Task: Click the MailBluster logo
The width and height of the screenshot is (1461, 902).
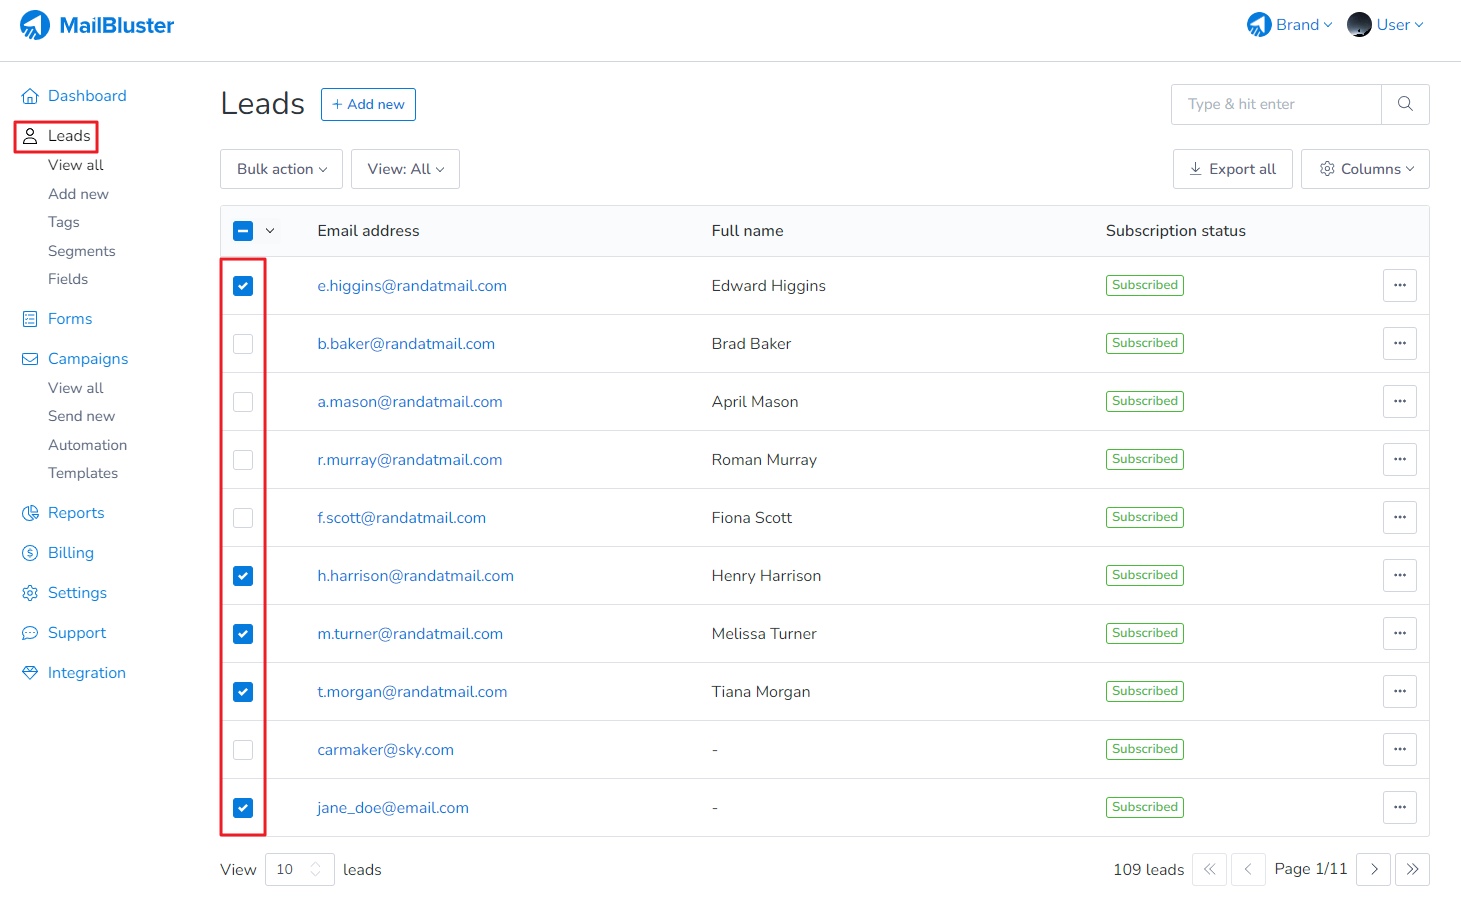Action: 97,25
